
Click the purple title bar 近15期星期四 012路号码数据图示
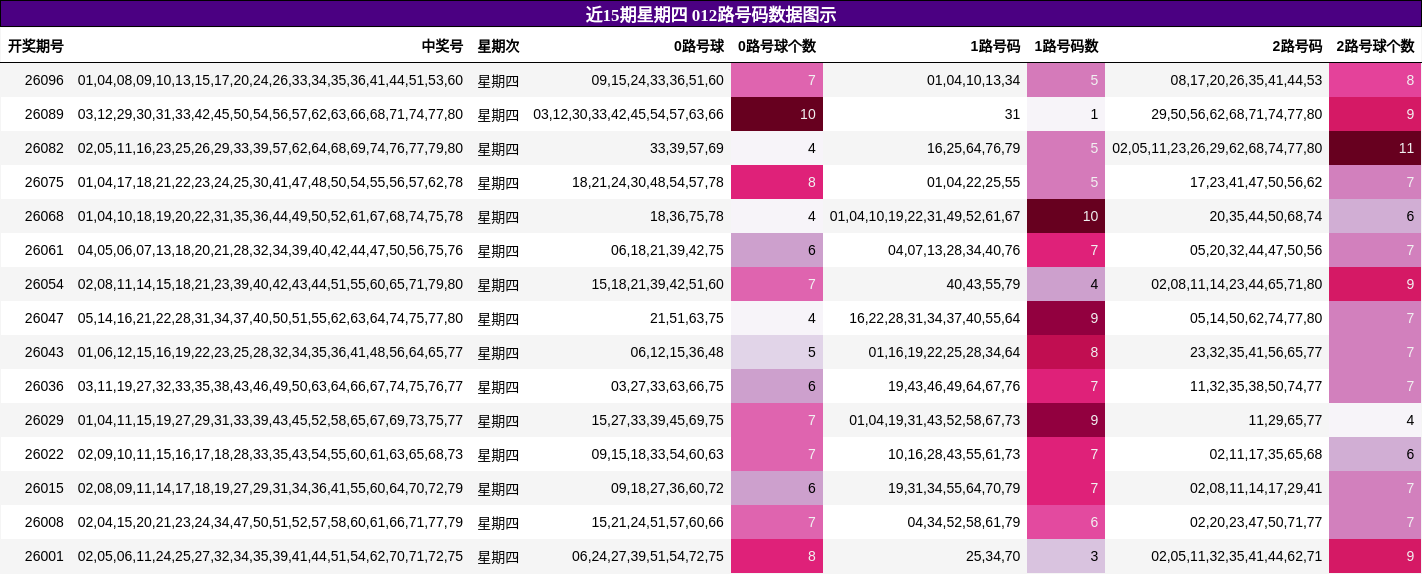coord(710,14)
